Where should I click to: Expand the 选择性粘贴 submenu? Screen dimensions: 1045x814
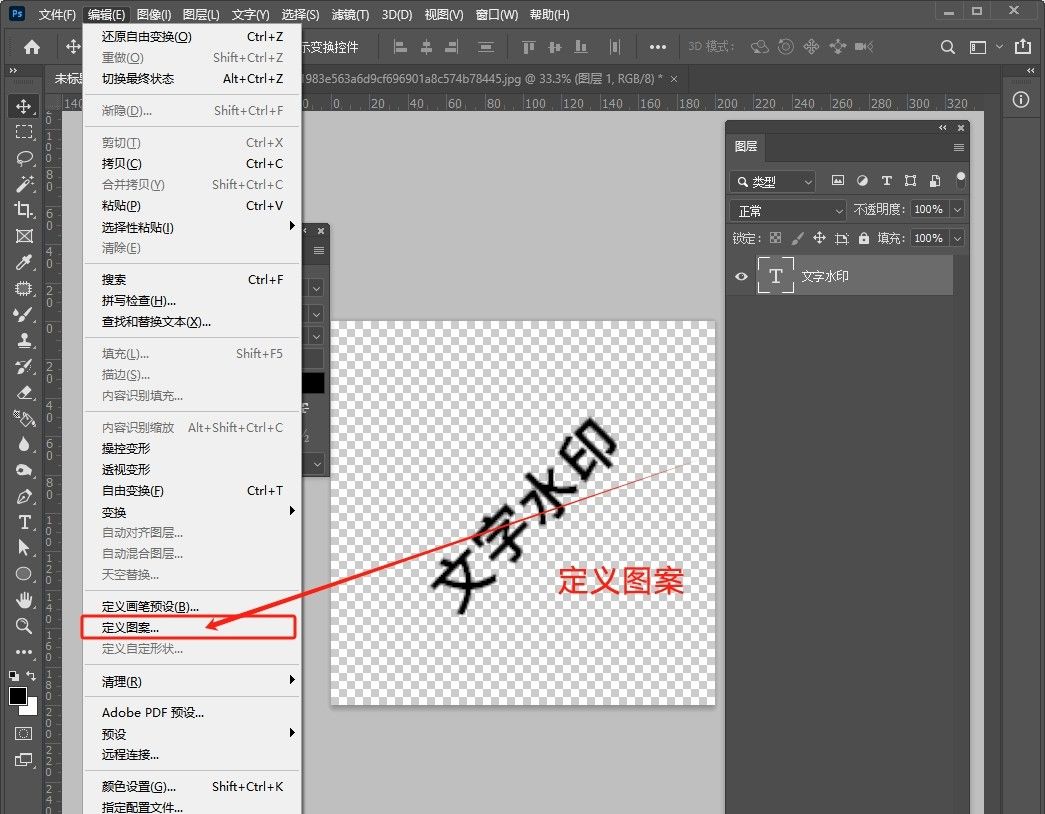click(192, 227)
